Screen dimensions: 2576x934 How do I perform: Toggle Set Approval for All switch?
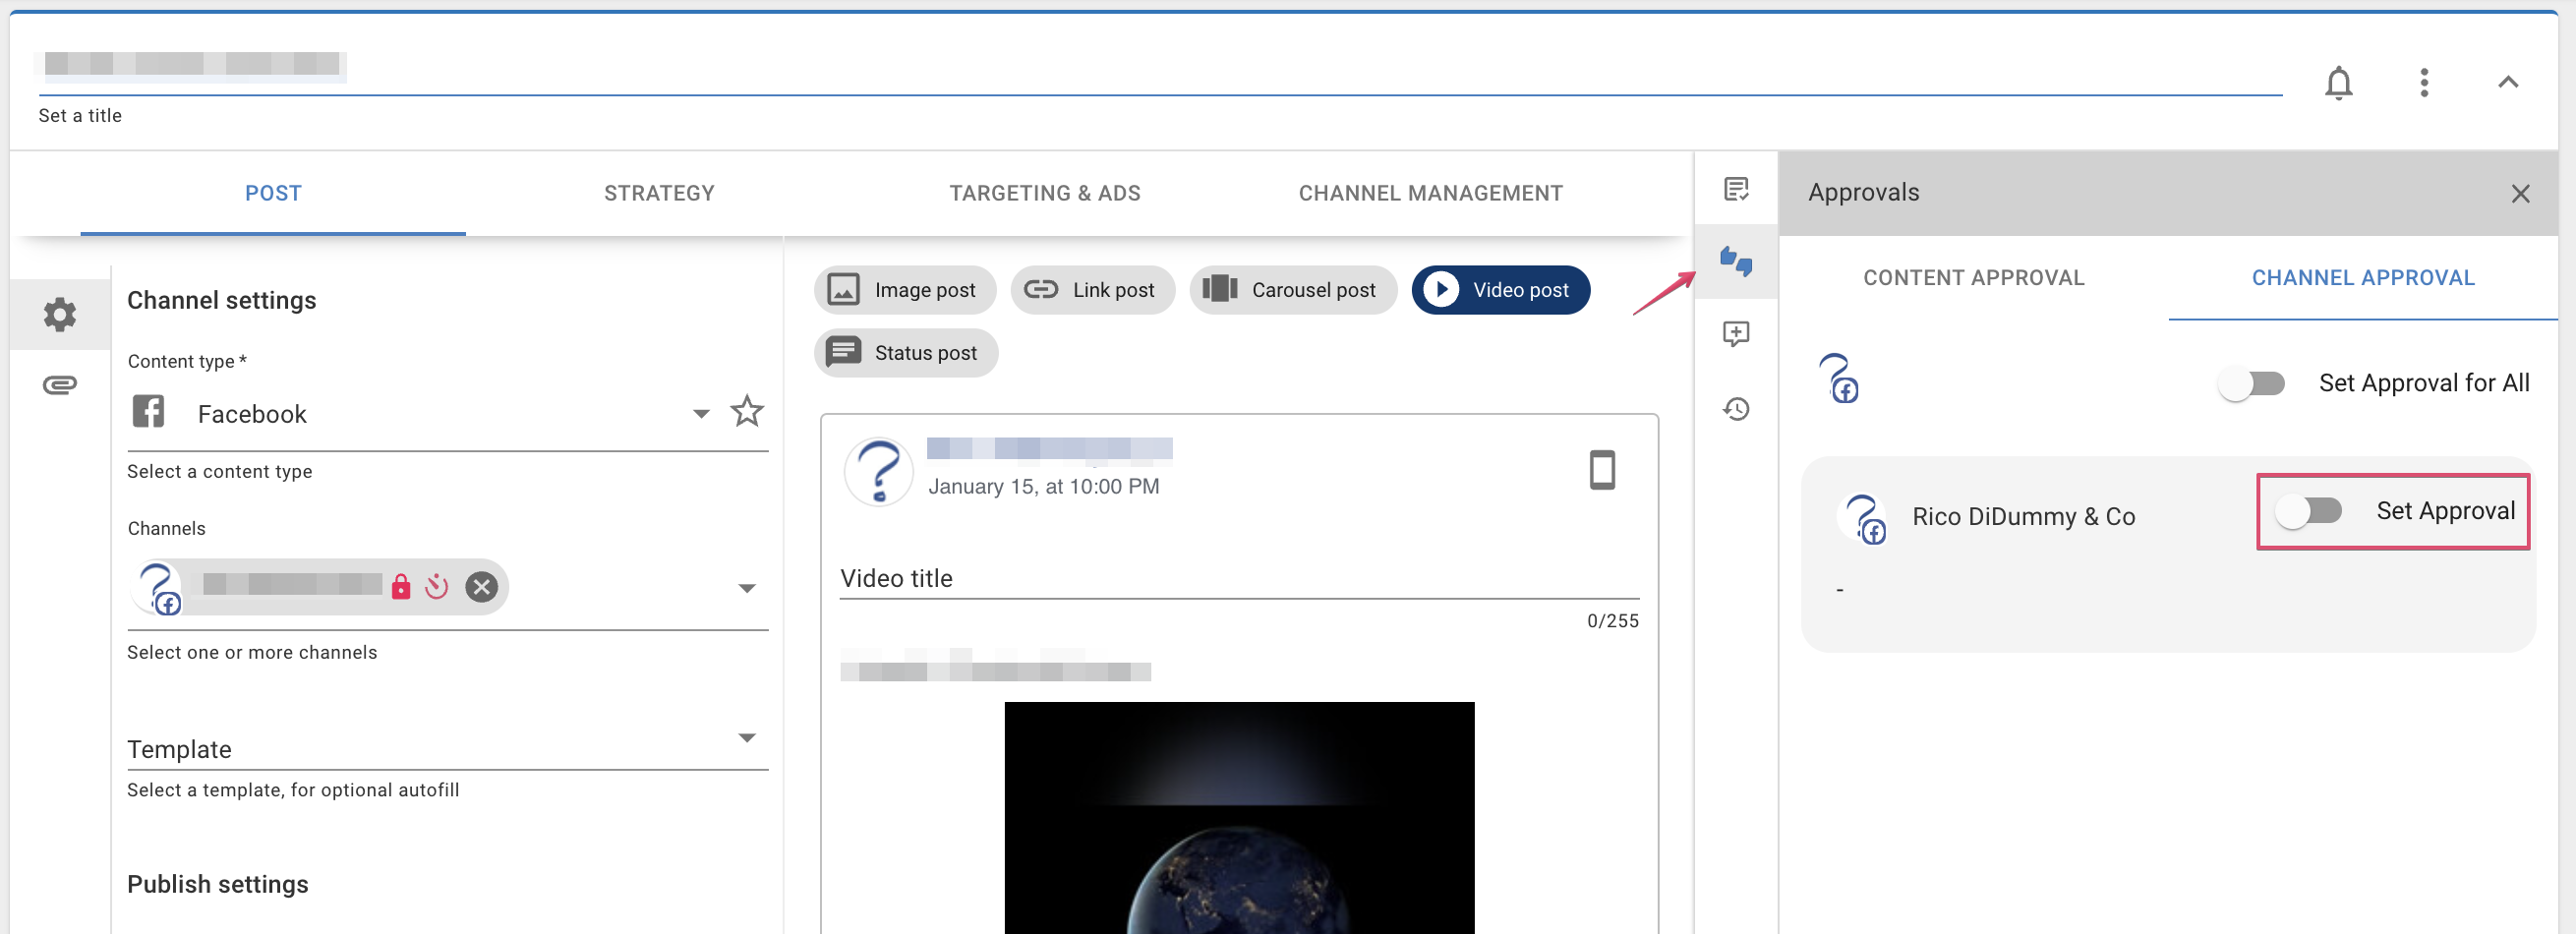click(x=2252, y=384)
